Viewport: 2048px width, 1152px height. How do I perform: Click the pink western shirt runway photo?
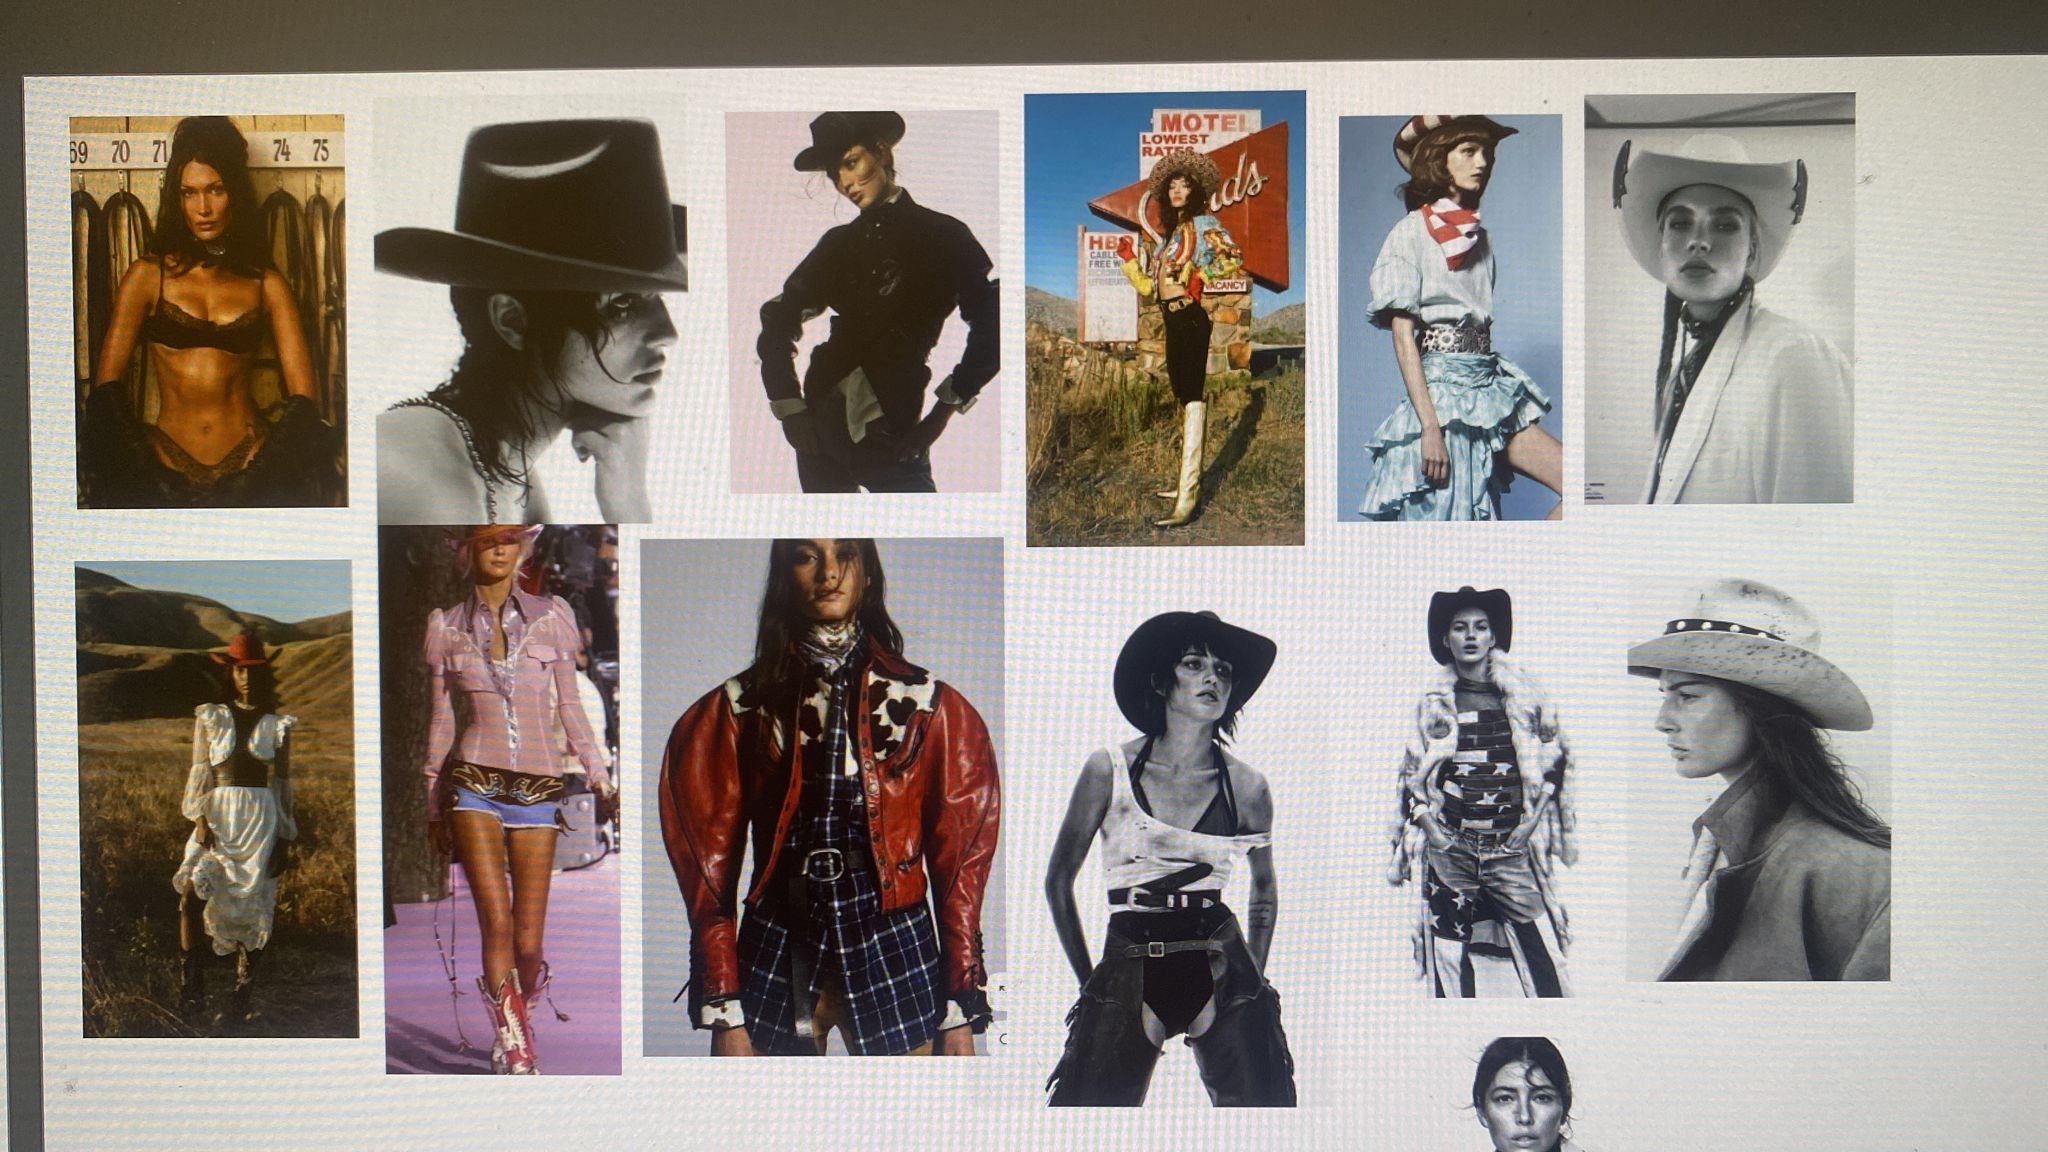[502, 800]
